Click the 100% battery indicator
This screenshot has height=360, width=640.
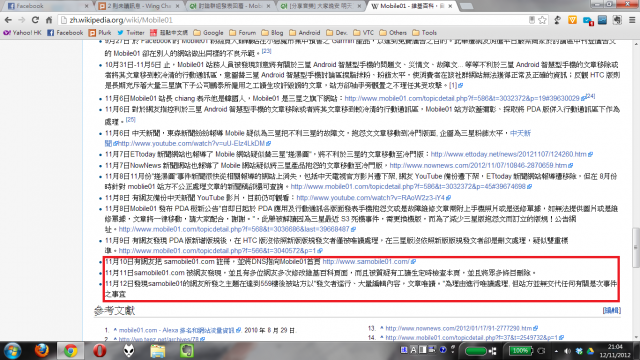click(520, 351)
